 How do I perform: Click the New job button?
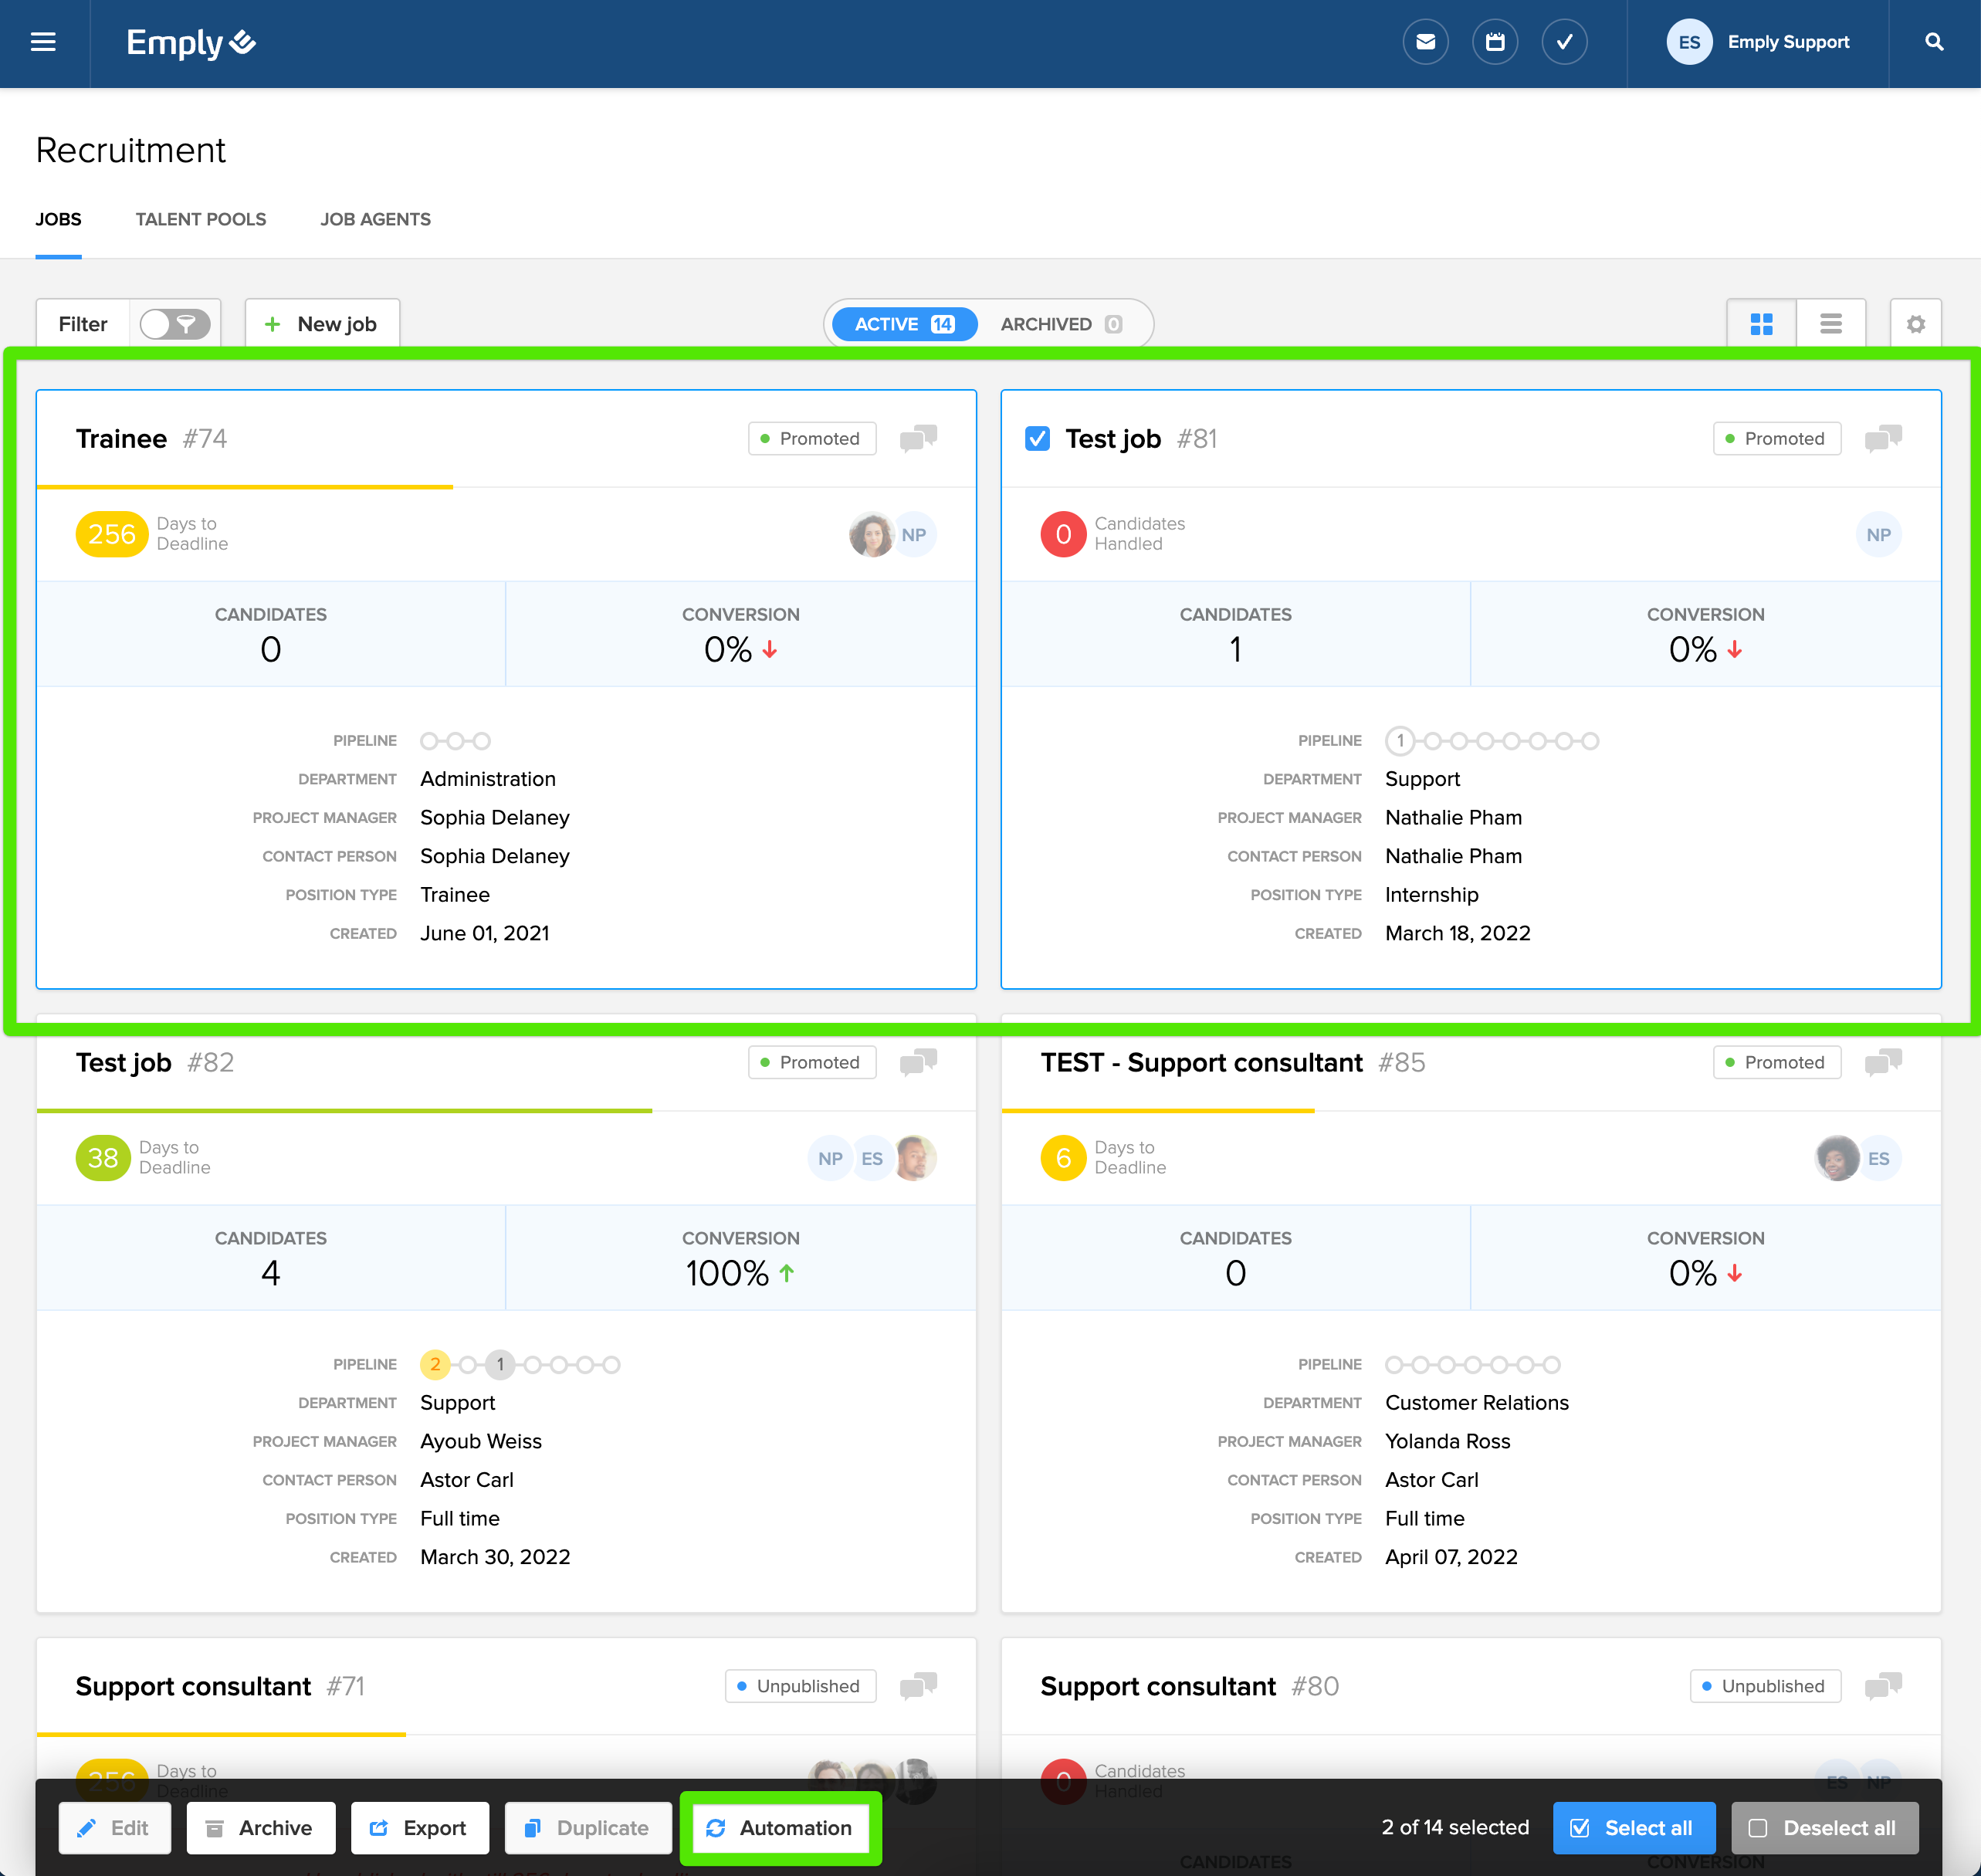[x=321, y=324]
